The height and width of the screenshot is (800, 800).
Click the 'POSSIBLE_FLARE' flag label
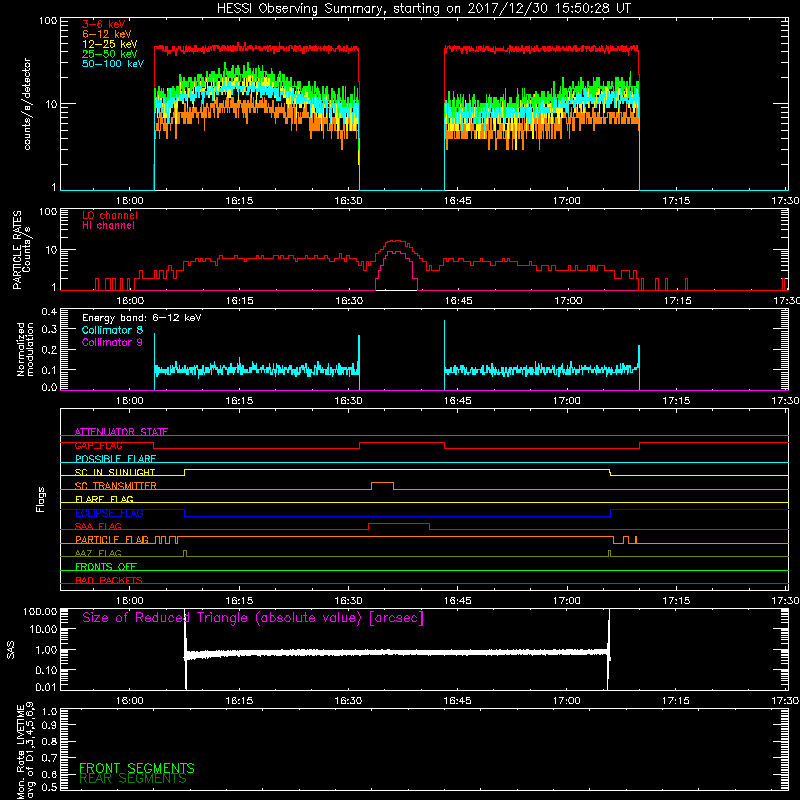coord(115,459)
